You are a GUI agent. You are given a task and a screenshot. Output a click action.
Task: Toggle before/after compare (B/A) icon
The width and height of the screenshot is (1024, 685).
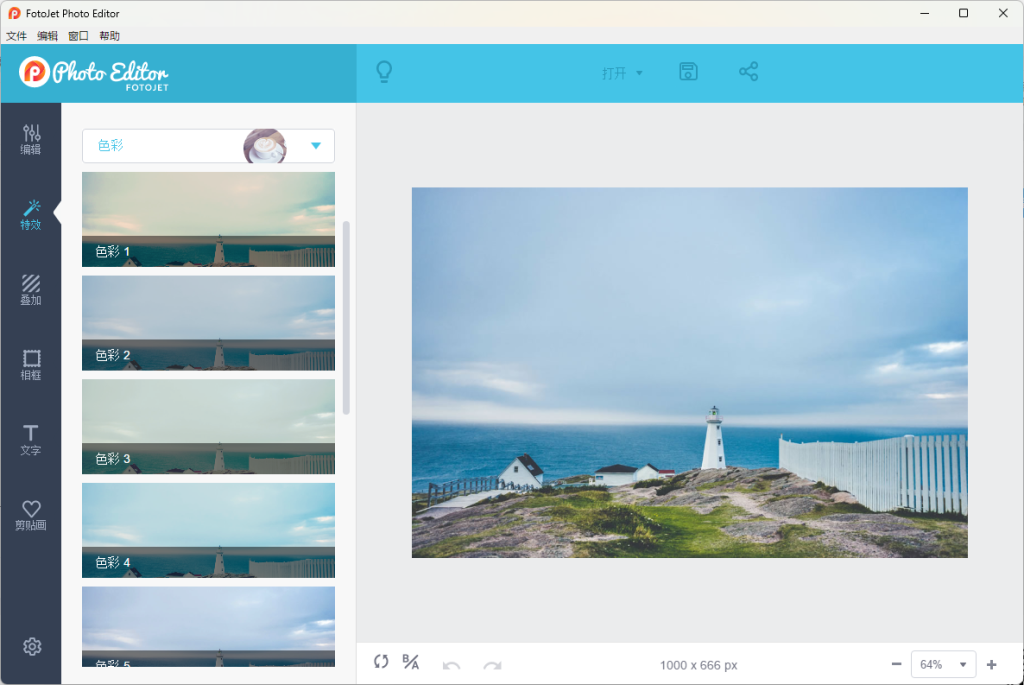pyautogui.click(x=410, y=662)
